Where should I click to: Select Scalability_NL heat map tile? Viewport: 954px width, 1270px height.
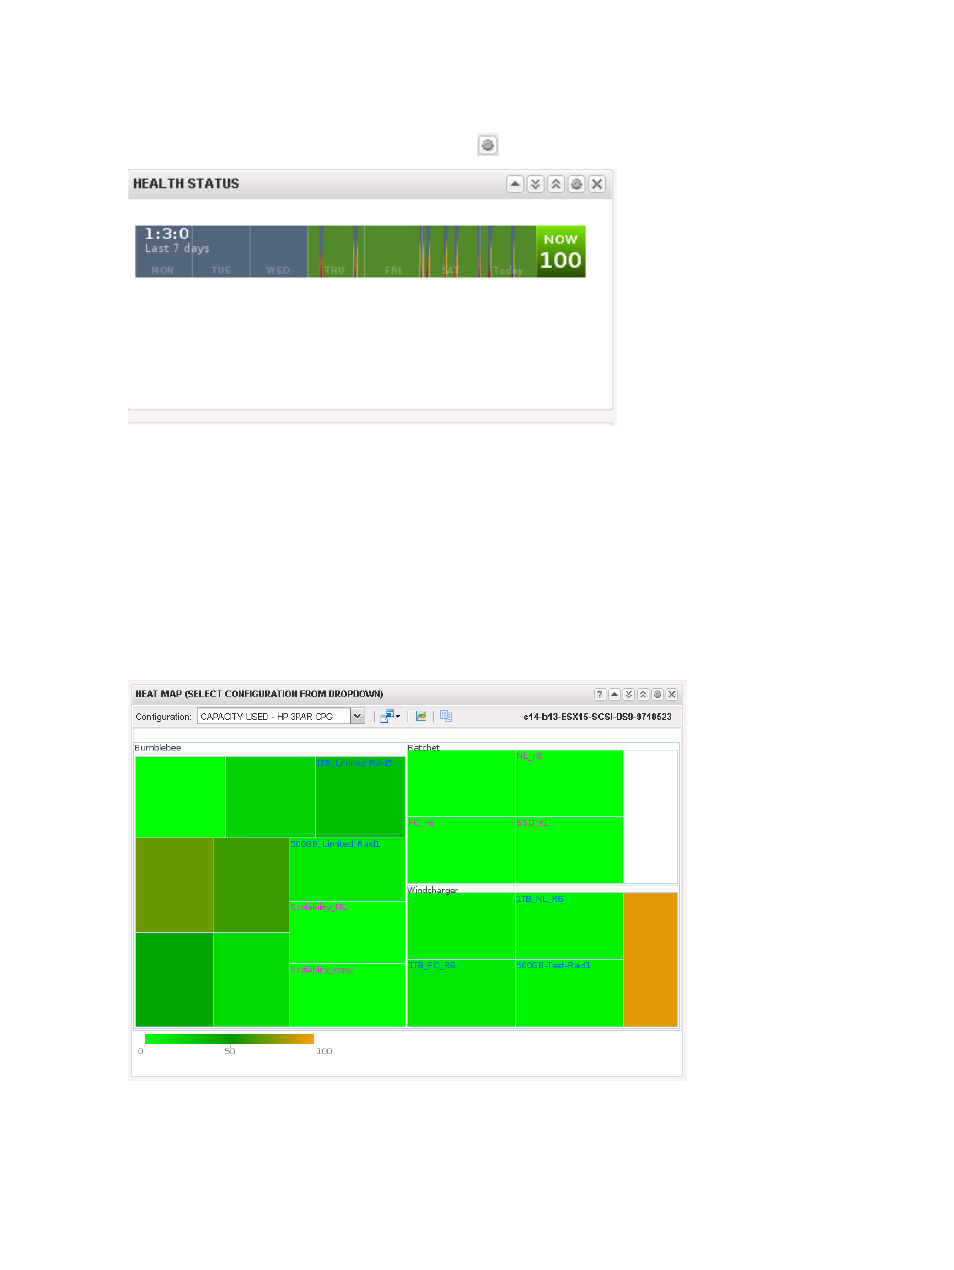pyautogui.click(x=347, y=932)
